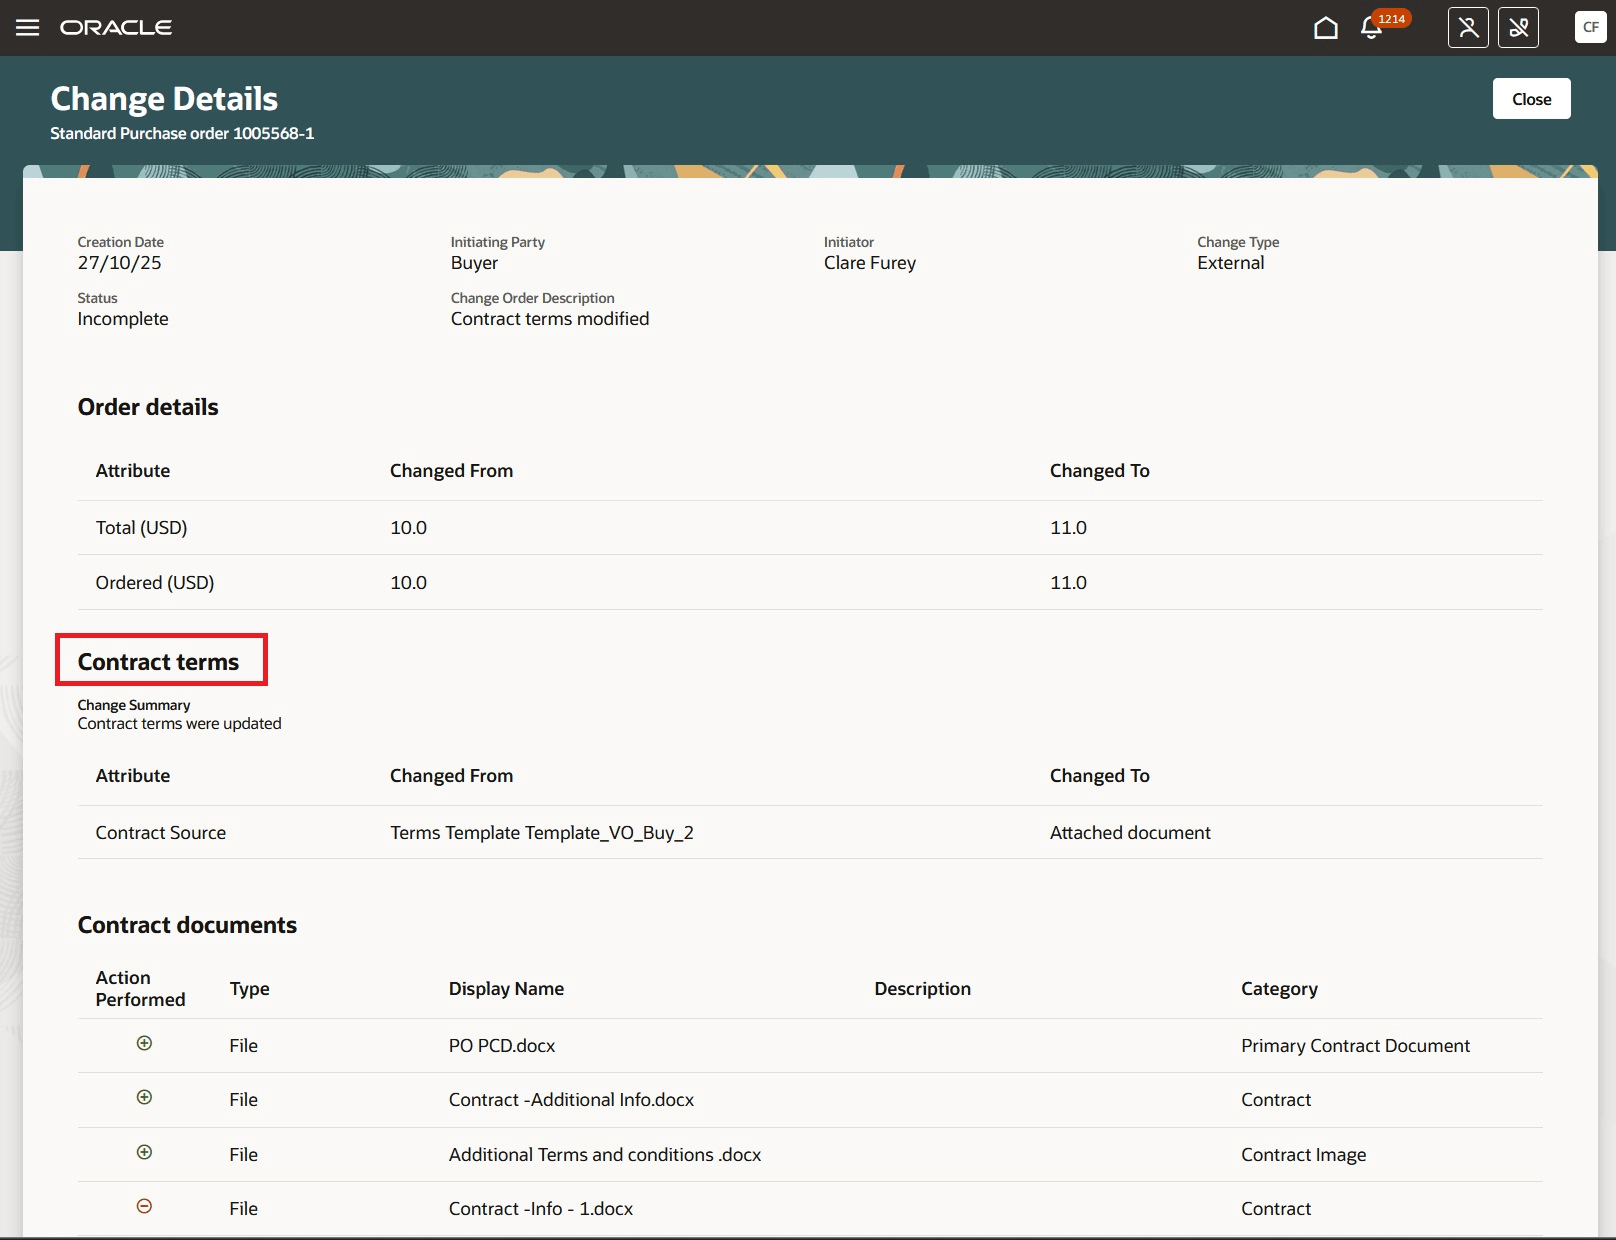Click the Order details section heading

click(x=147, y=406)
